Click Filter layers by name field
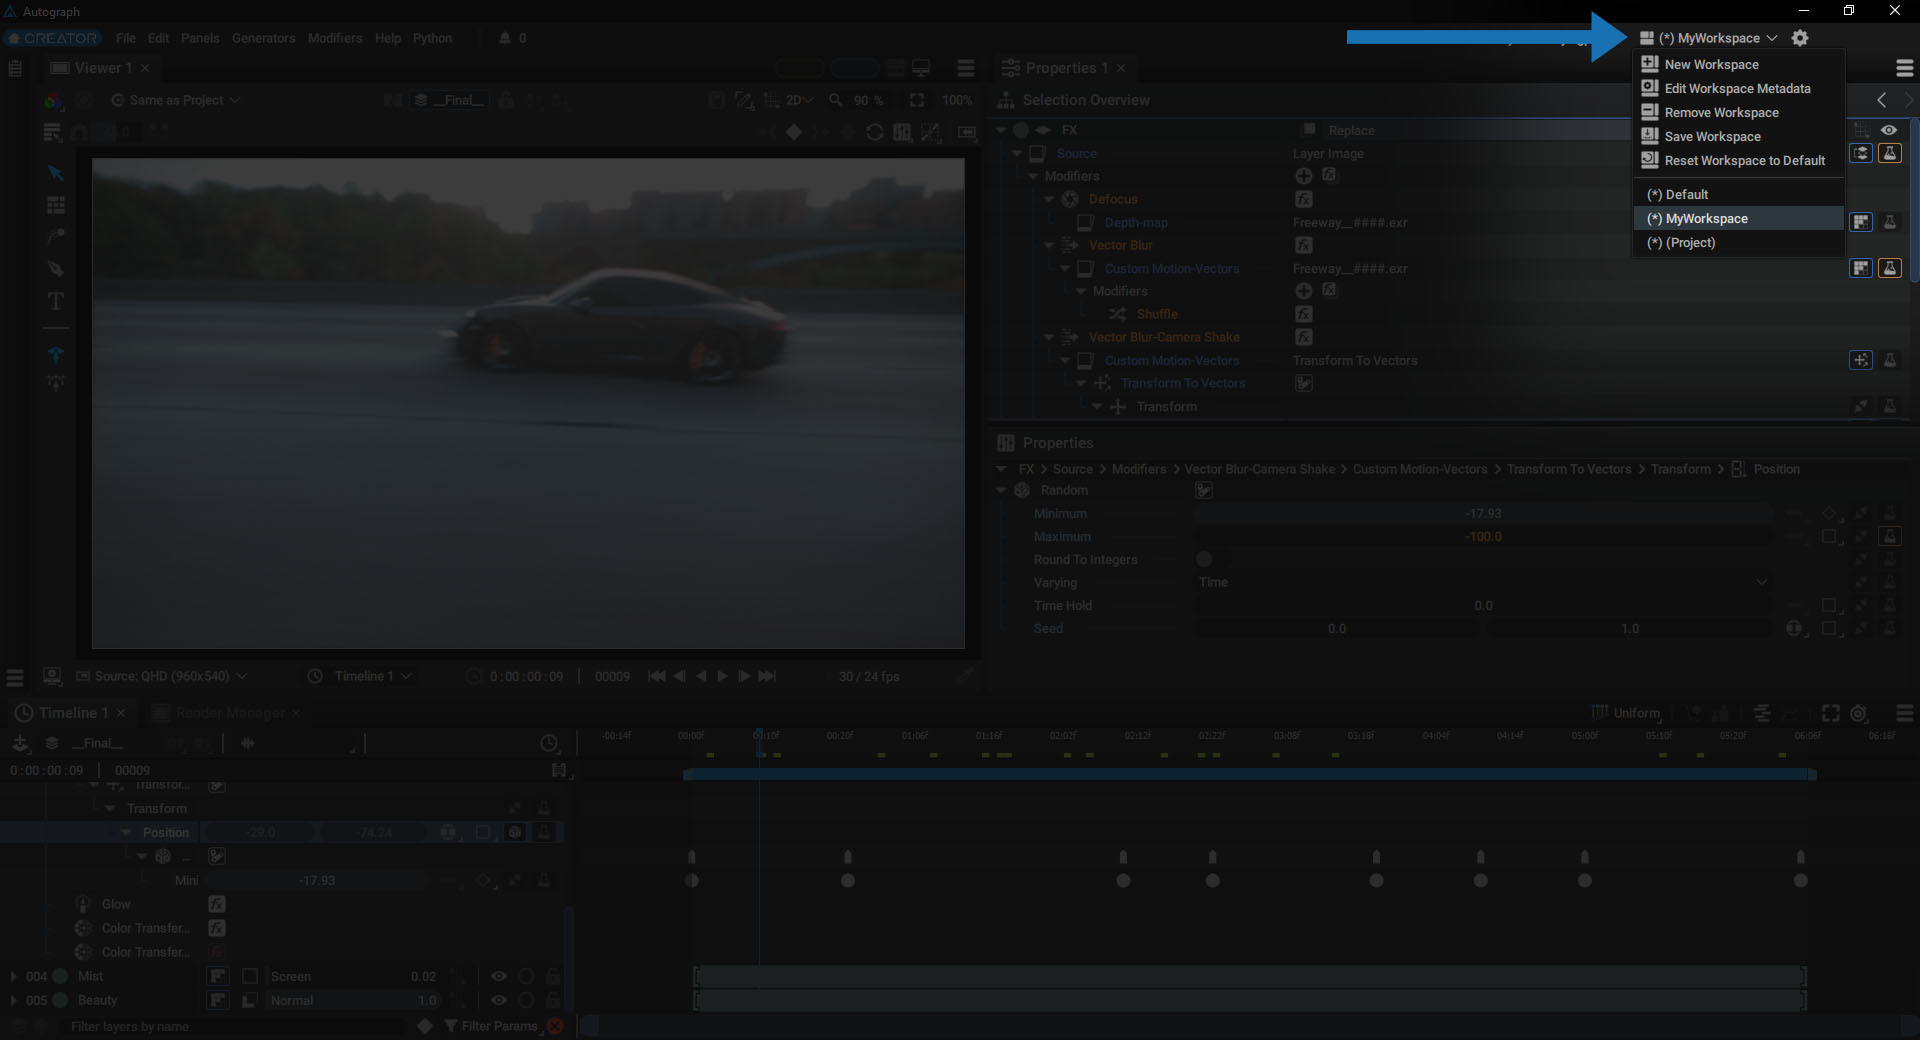This screenshot has height=1040, width=1920. click(x=235, y=1026)
